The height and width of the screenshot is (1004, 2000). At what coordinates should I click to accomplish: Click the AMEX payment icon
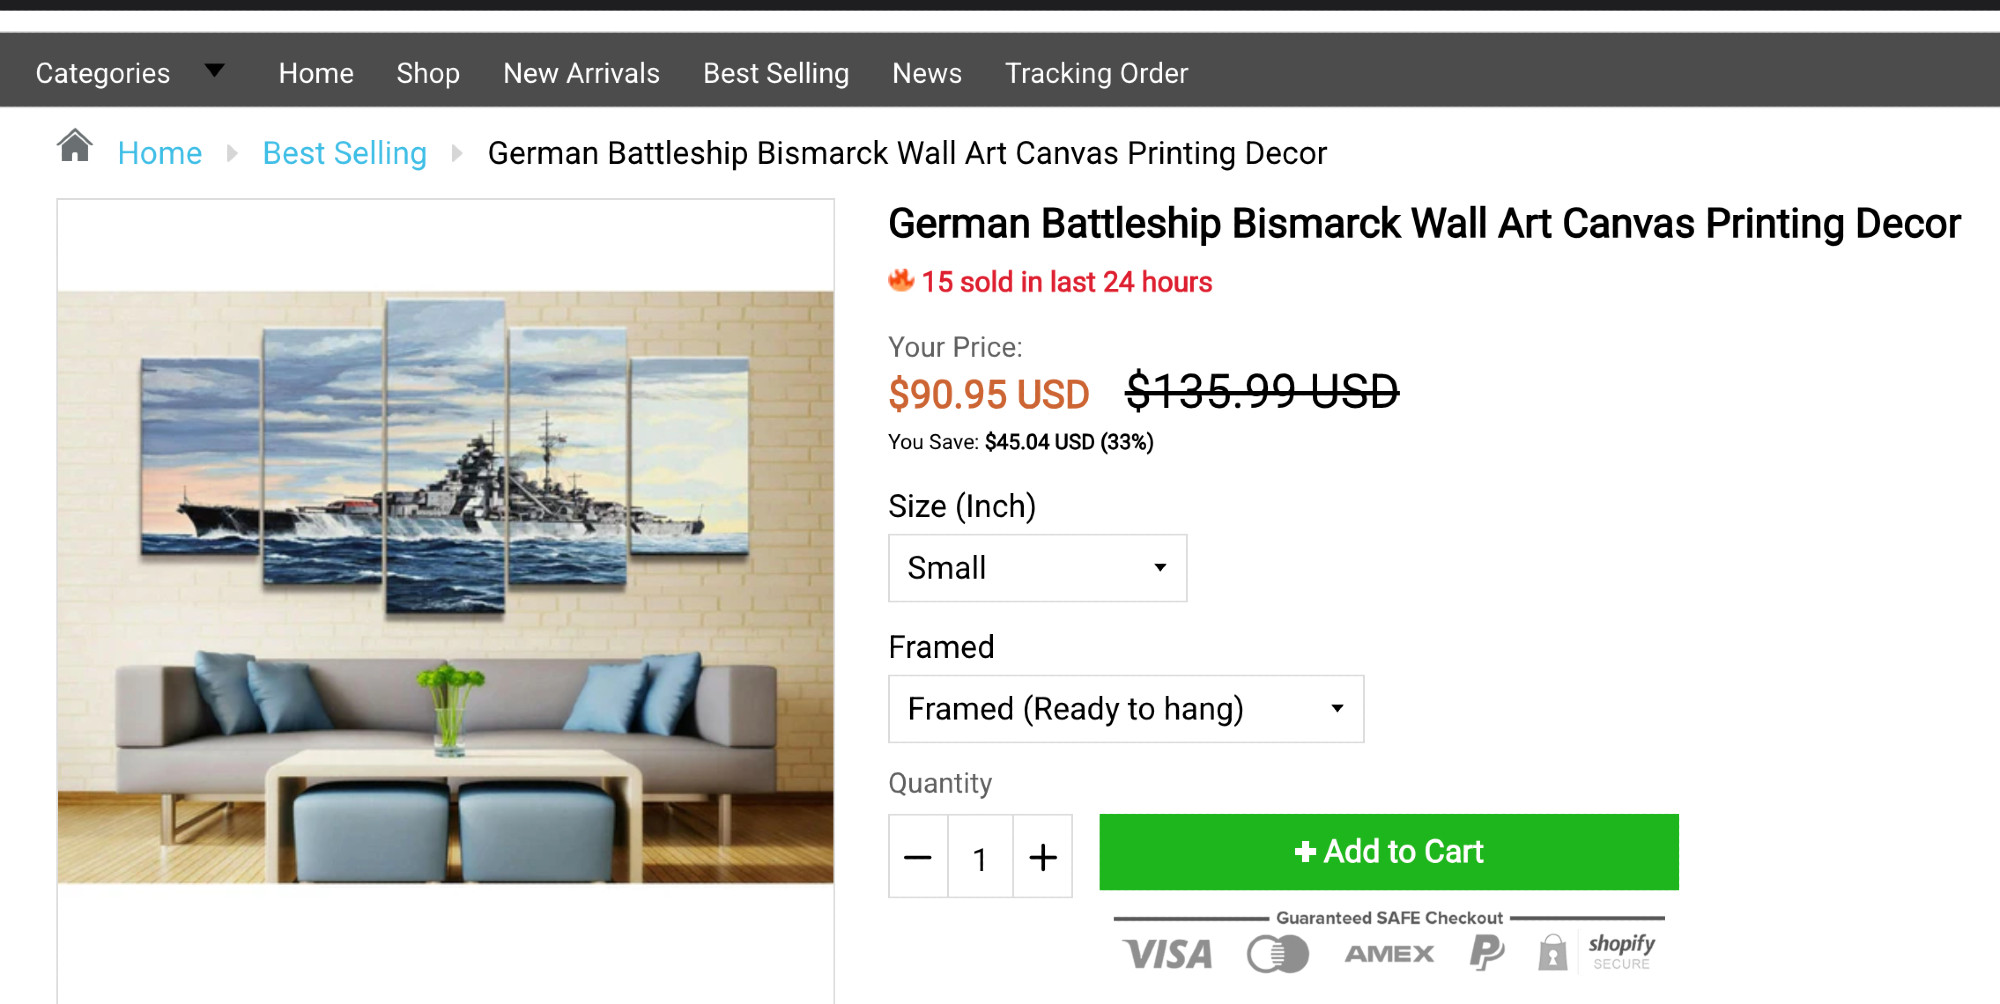1389,954
